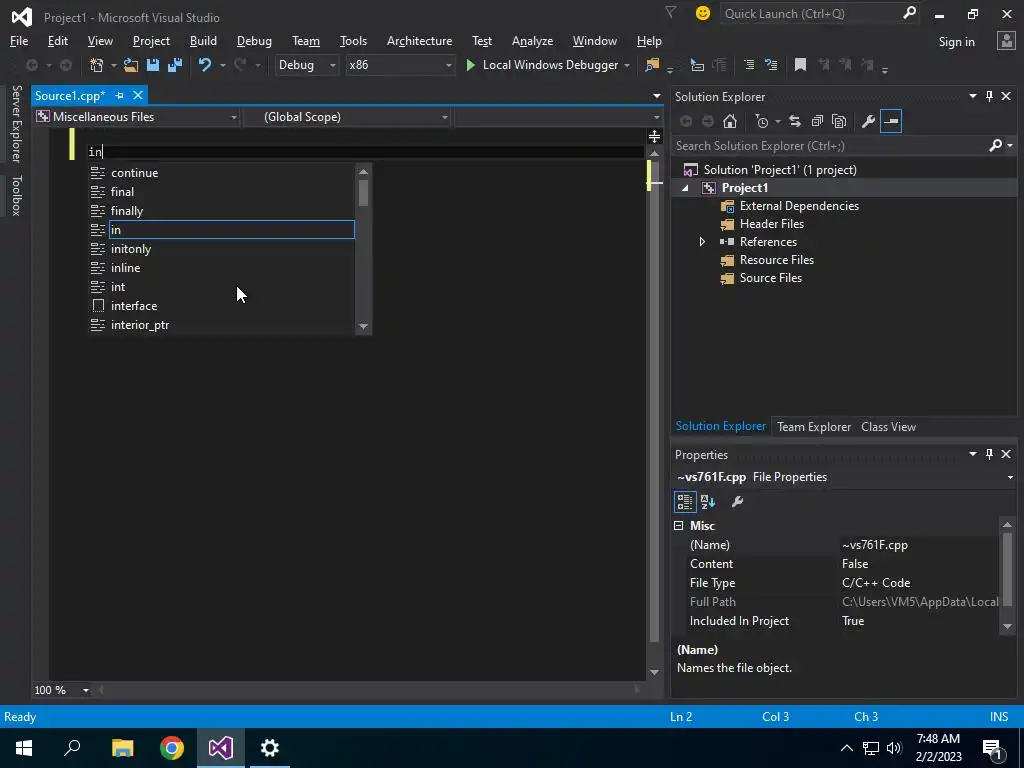Sort properties alphabetically

(708, 502)
